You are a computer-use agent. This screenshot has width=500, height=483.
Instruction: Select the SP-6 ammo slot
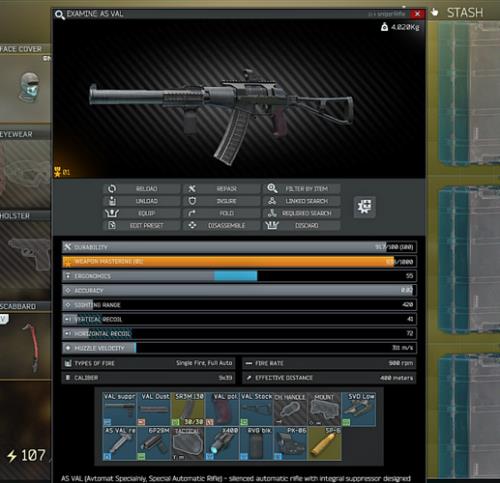325,444
